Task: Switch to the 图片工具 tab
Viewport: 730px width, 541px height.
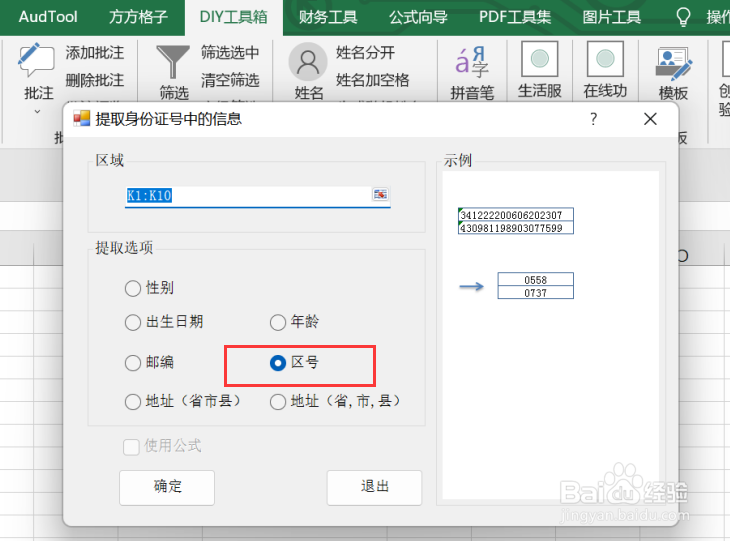Action: pos(611,17)
